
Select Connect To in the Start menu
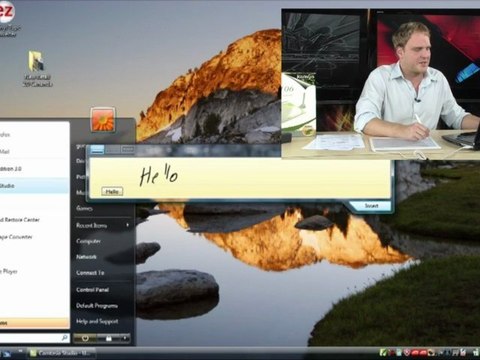90,273
